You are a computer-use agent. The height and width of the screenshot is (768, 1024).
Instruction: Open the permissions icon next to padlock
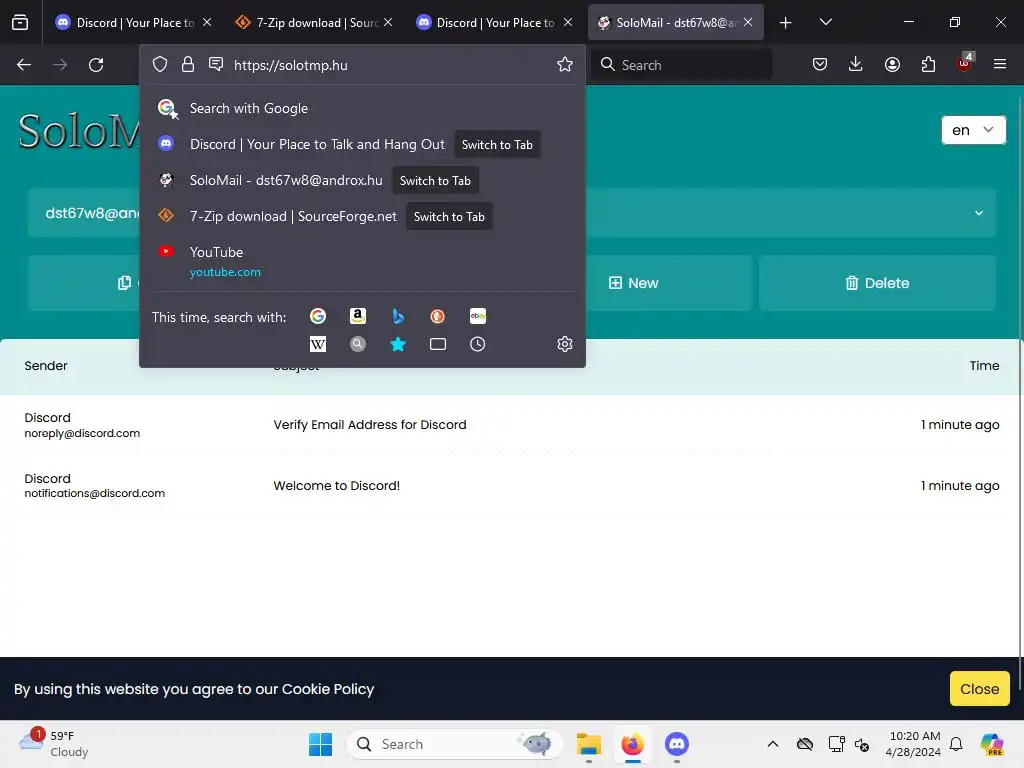(216, 64)
